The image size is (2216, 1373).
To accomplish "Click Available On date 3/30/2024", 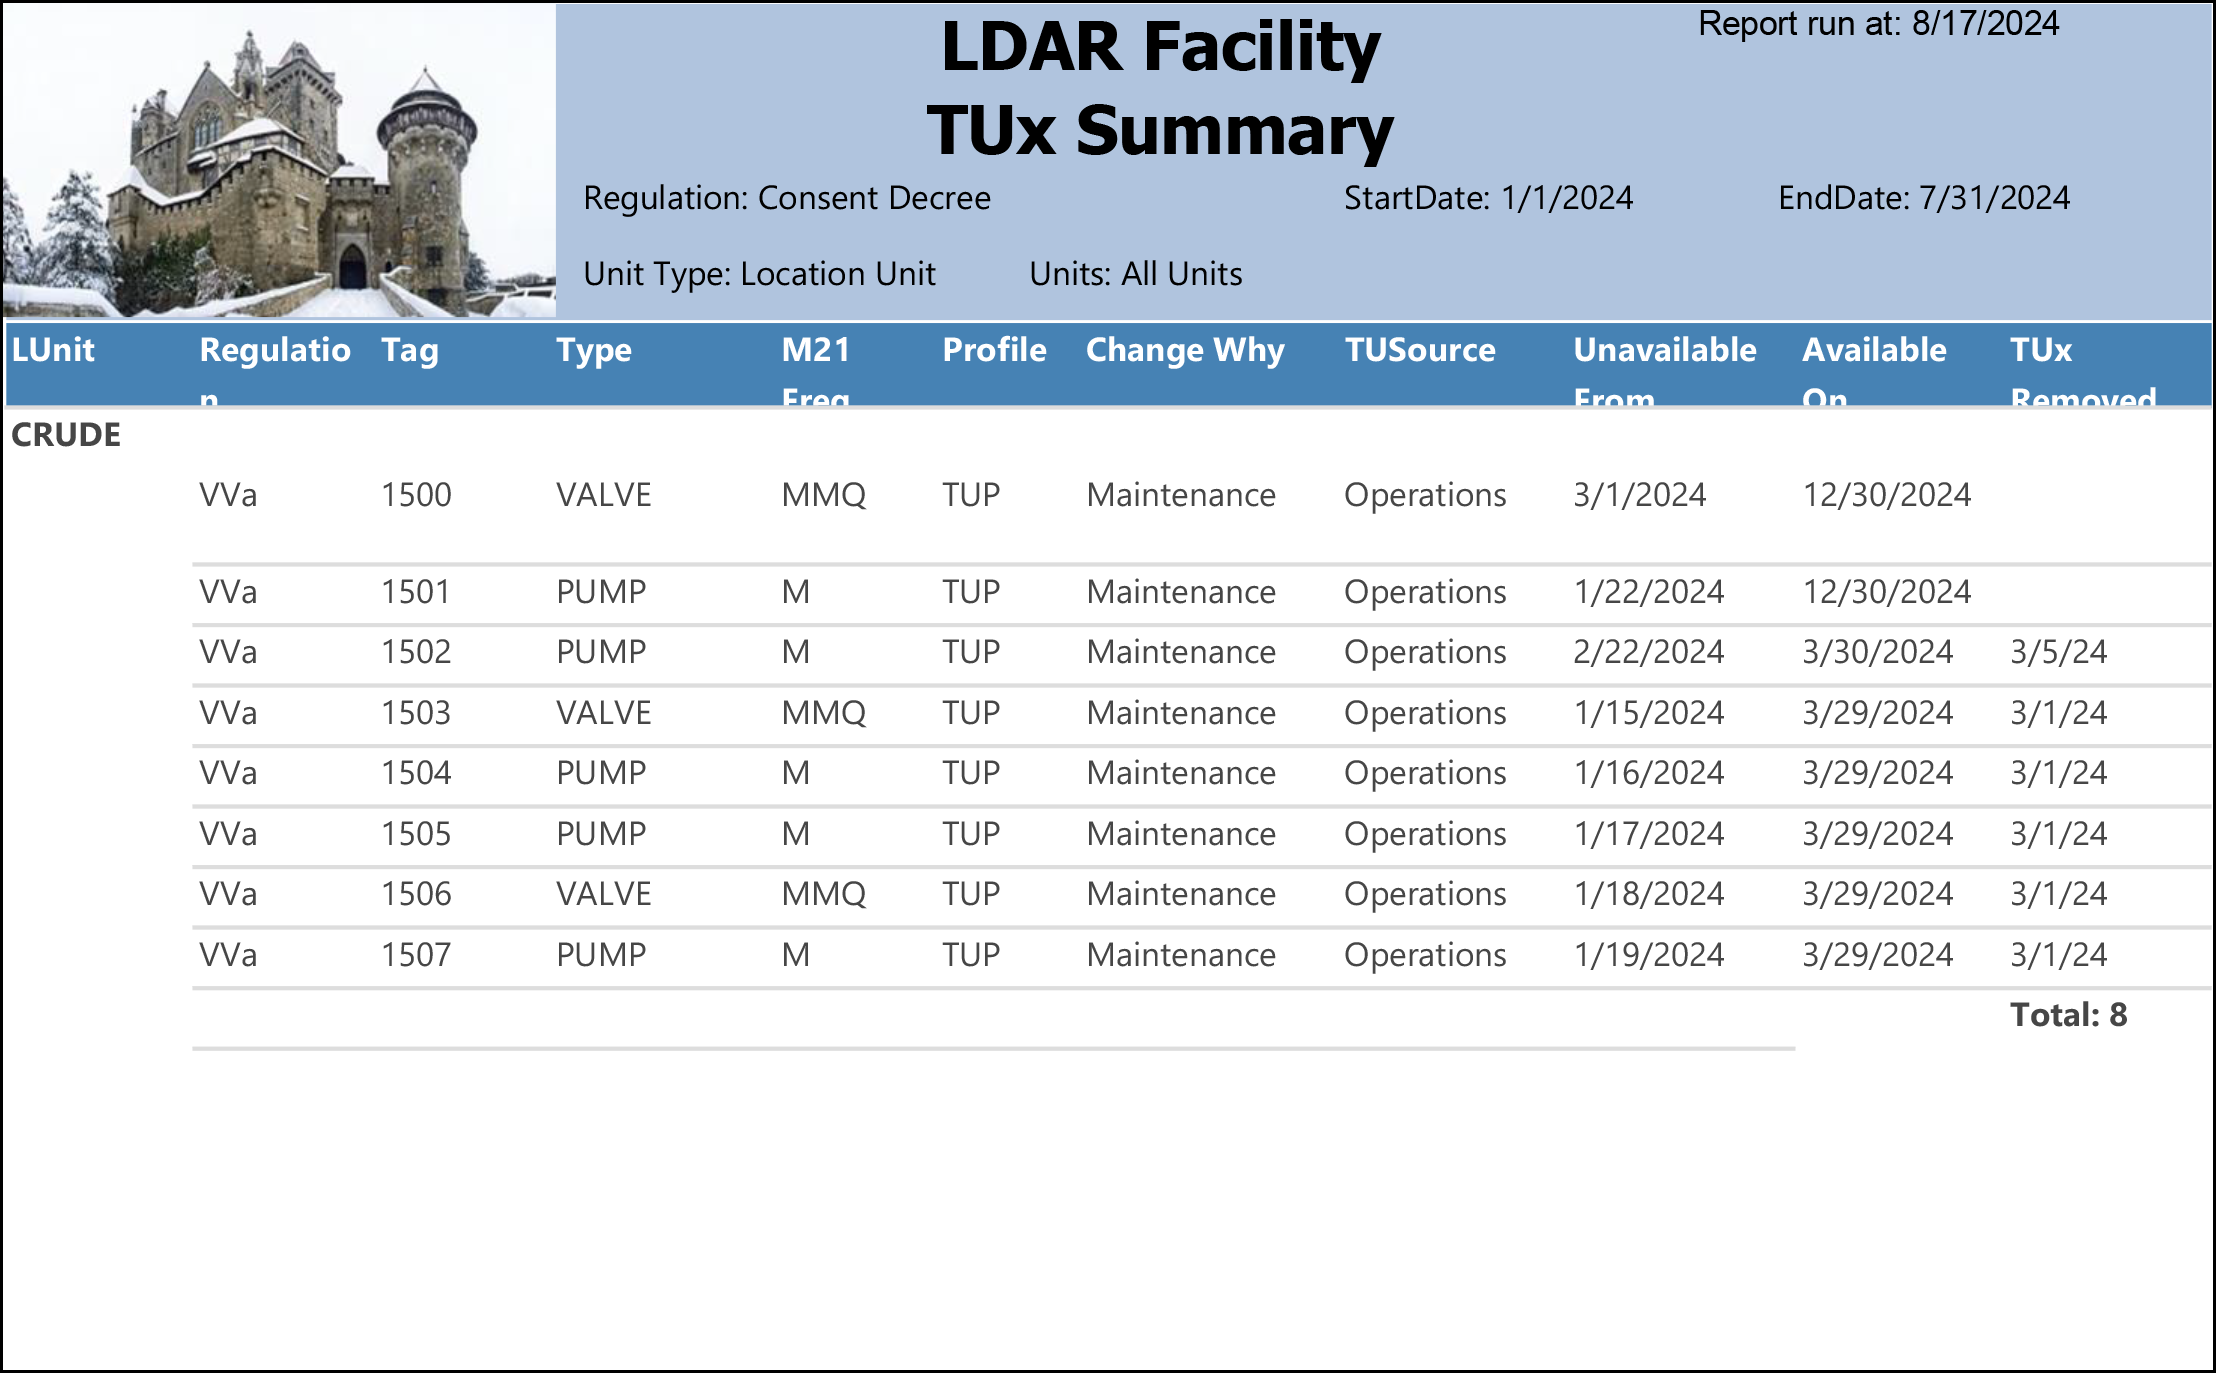I will click(1878, 652).
